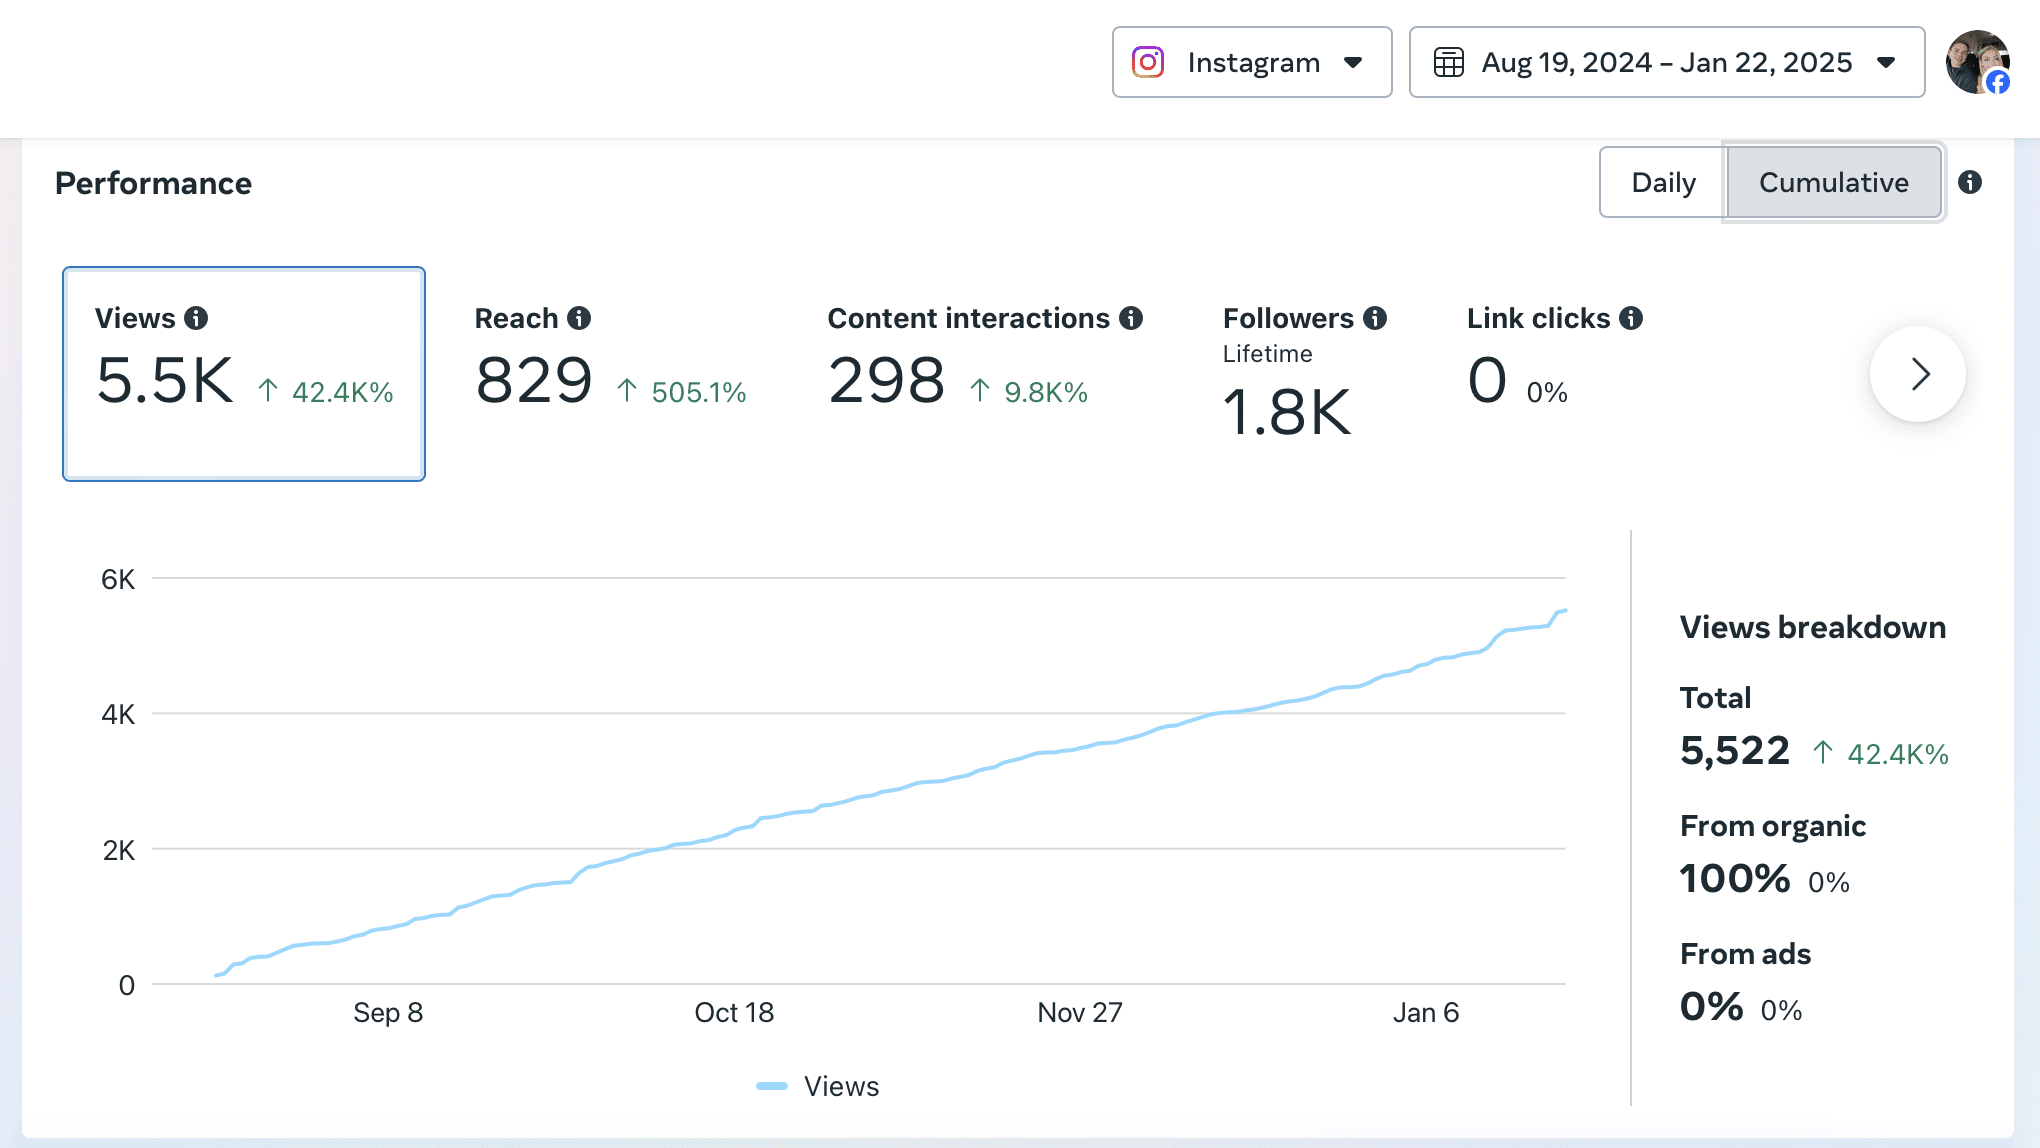Expand the Instagram platform dropdown
Image resolution: width=2040 pixels, height=1148 pixels.
[x=1252, y=62]
